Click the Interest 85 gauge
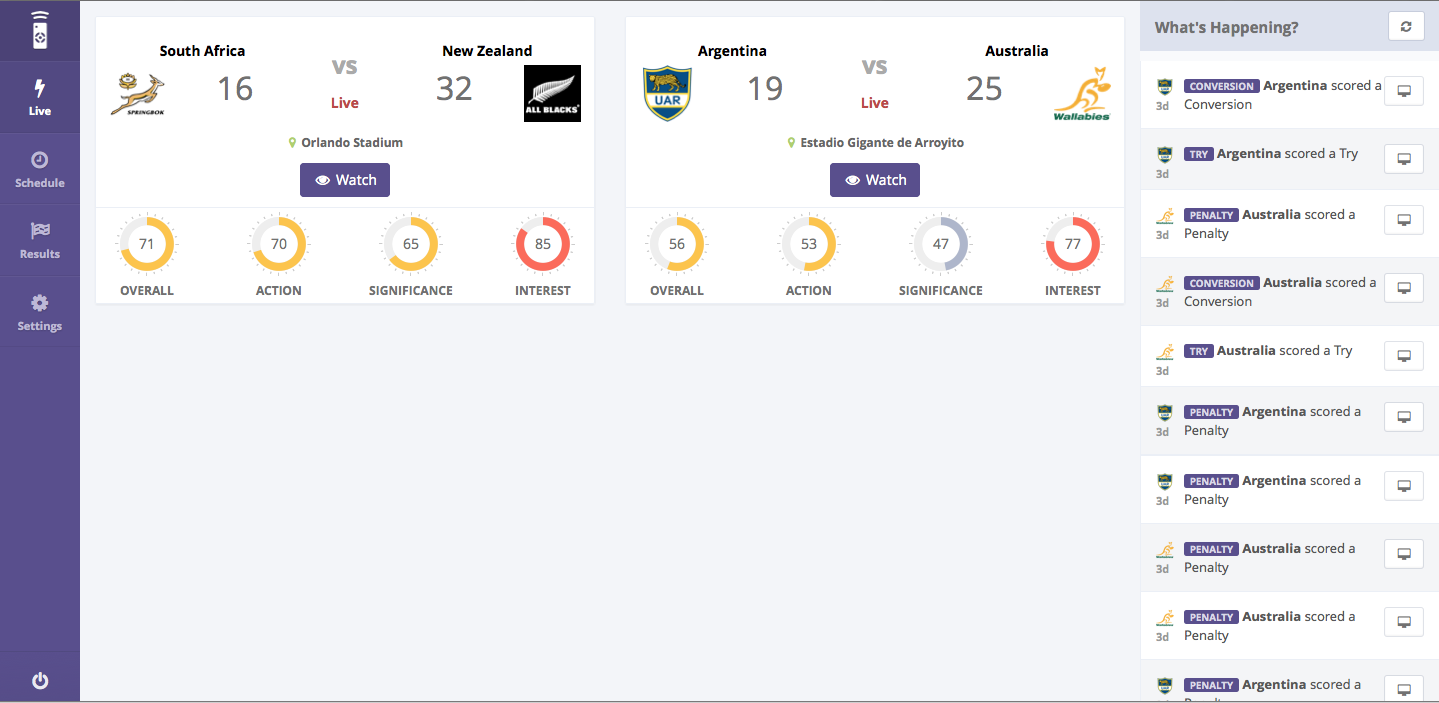The width and height of the screenshot is (1439, 703). pyautogui.click(x=542, y=245)
